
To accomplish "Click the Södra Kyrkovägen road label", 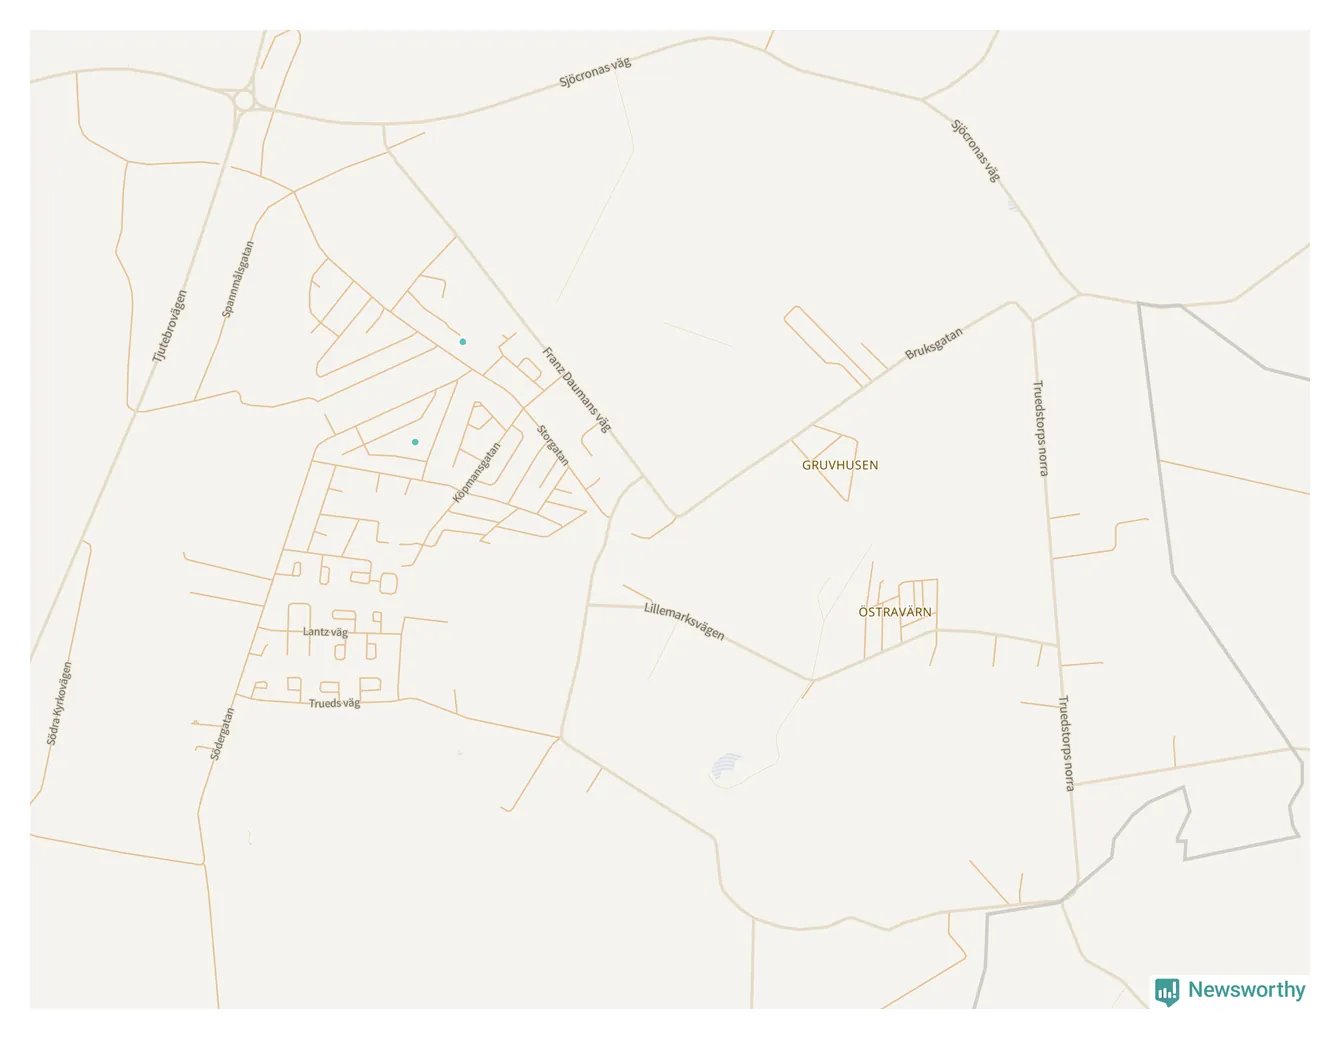I will click(60, 703).
